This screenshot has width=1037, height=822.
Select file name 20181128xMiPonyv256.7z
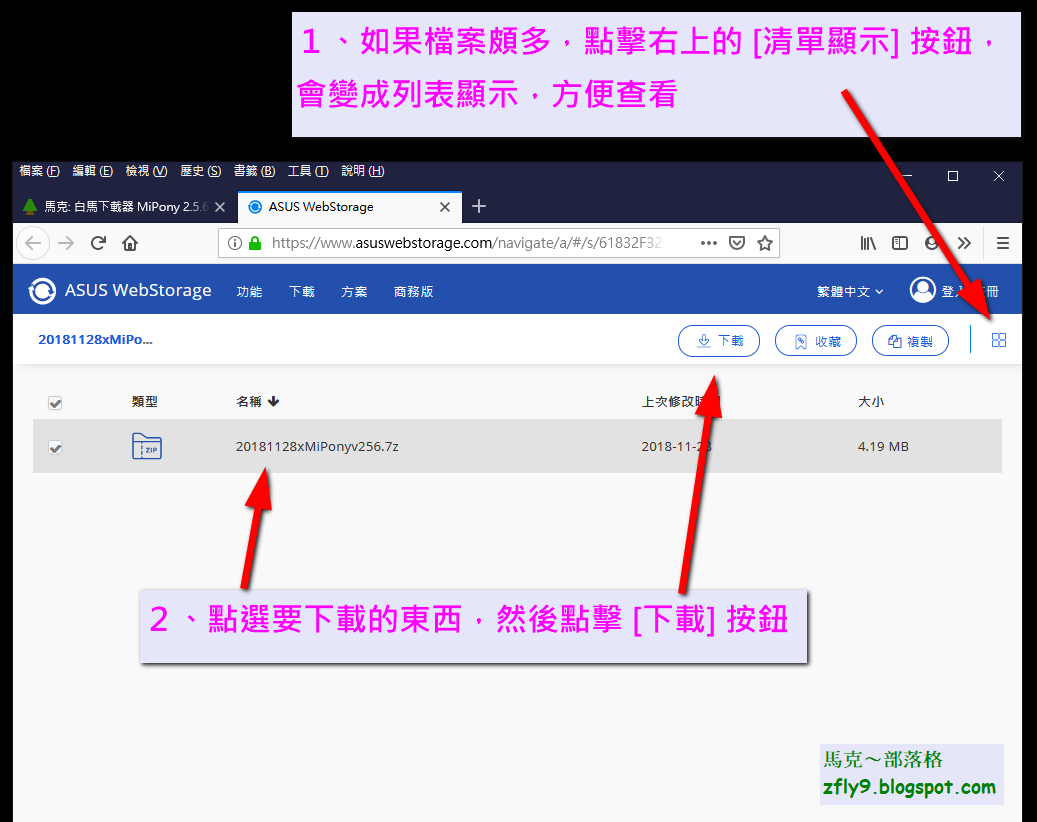tap(317, 446)
